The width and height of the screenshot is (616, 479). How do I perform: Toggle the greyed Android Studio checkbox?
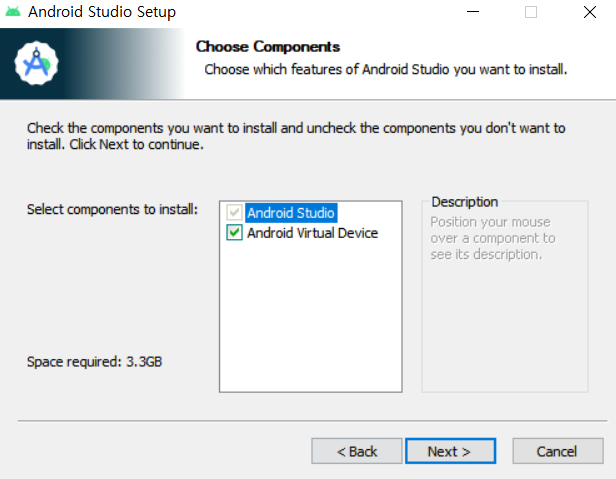234,213
